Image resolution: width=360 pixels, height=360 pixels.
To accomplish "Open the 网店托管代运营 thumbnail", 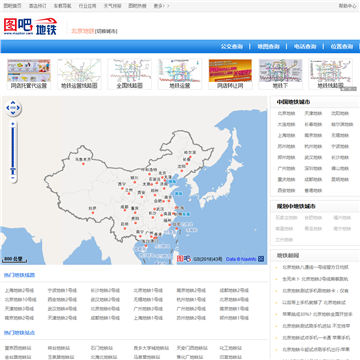I will [29, 74].
